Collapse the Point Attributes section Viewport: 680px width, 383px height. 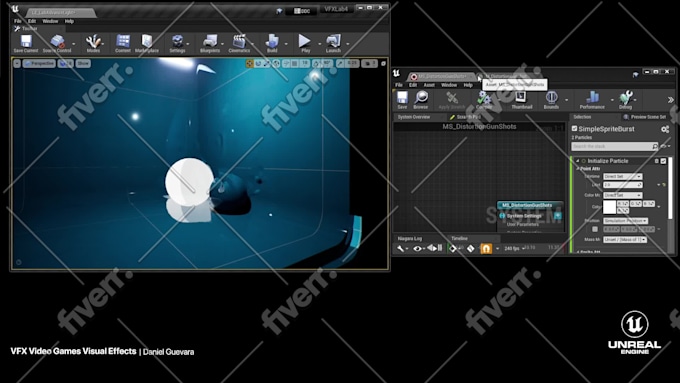pyautogui.click(x=578, y=168)
